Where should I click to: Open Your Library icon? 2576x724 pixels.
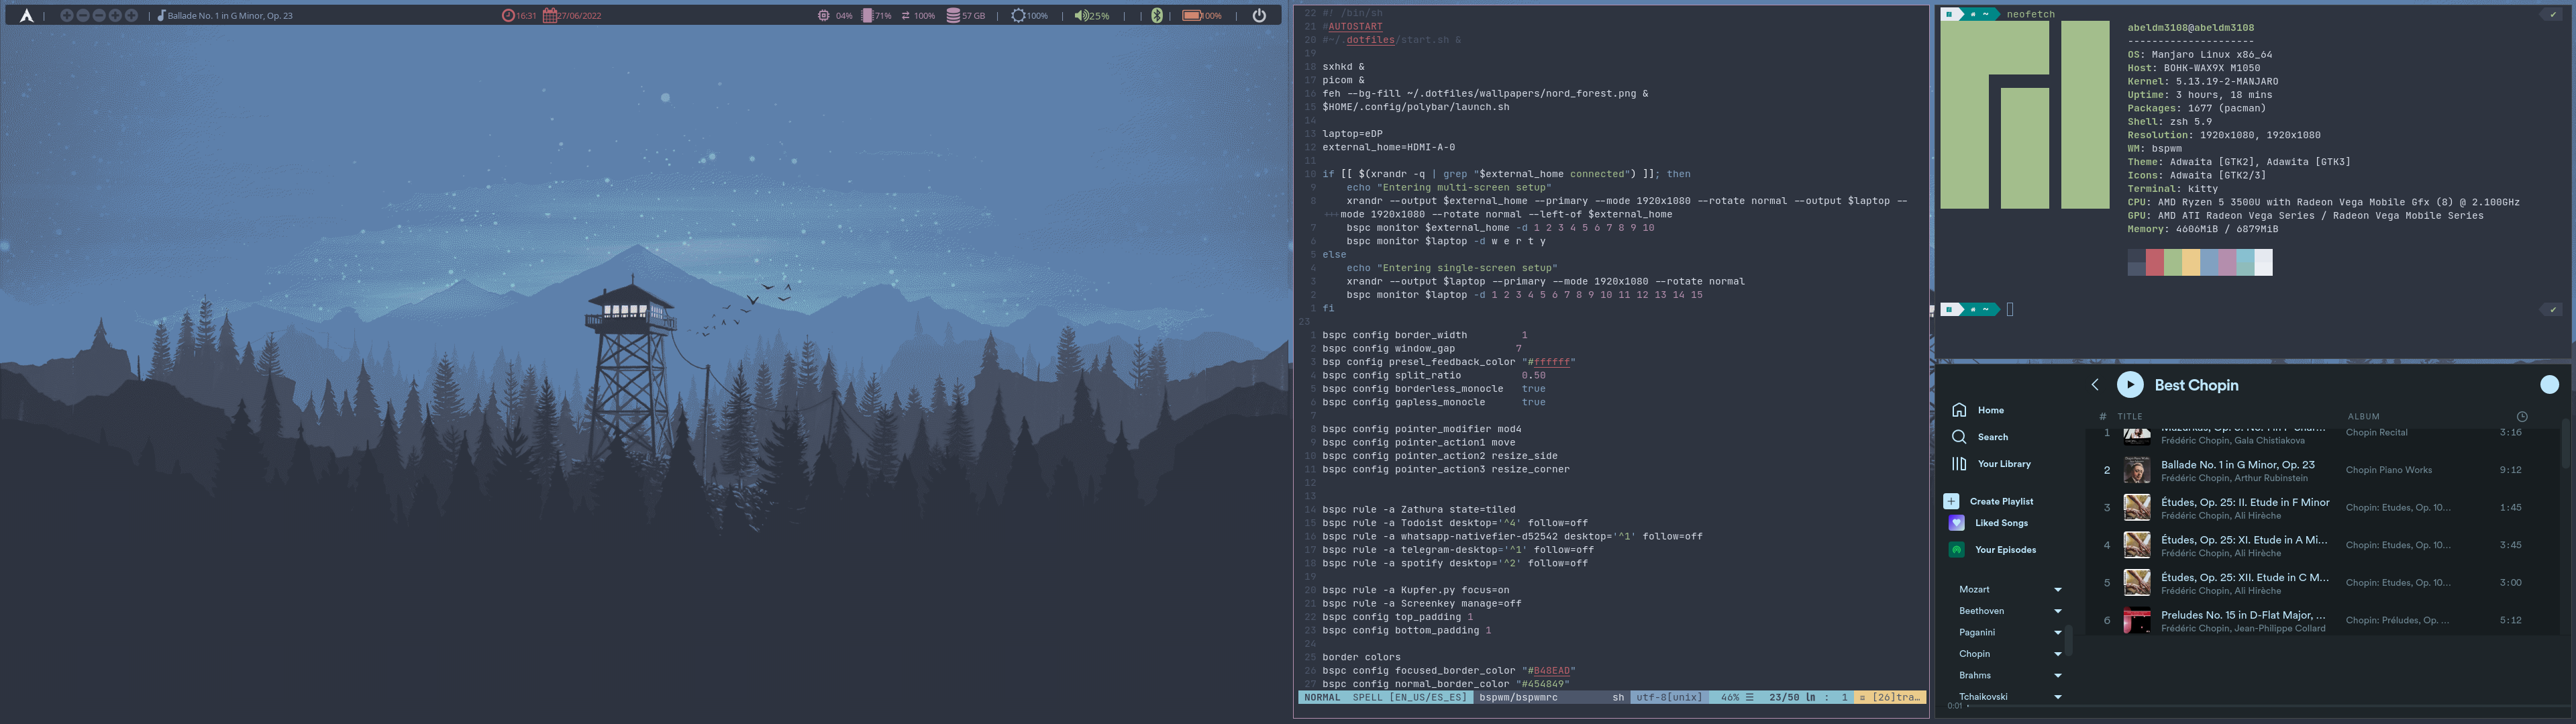pyautogui.click(x=1959, y=464)
